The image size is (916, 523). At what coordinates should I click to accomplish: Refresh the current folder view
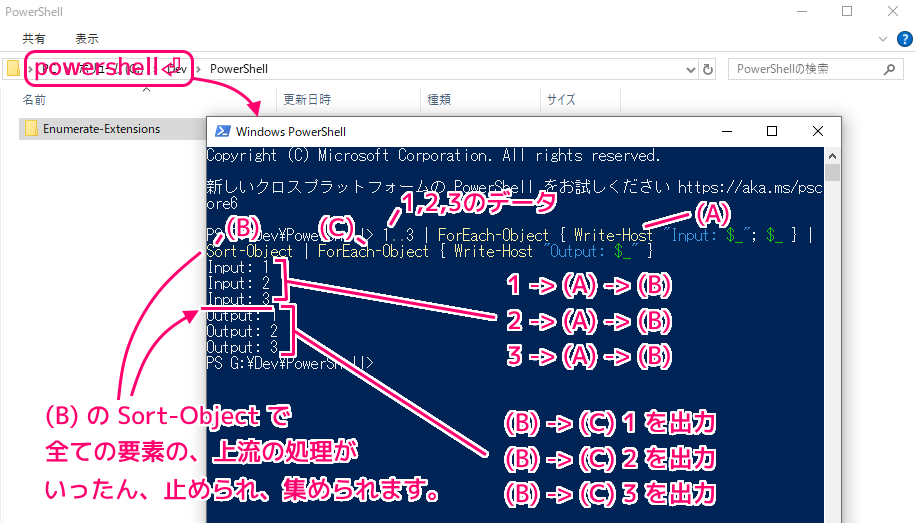[709, 70]
